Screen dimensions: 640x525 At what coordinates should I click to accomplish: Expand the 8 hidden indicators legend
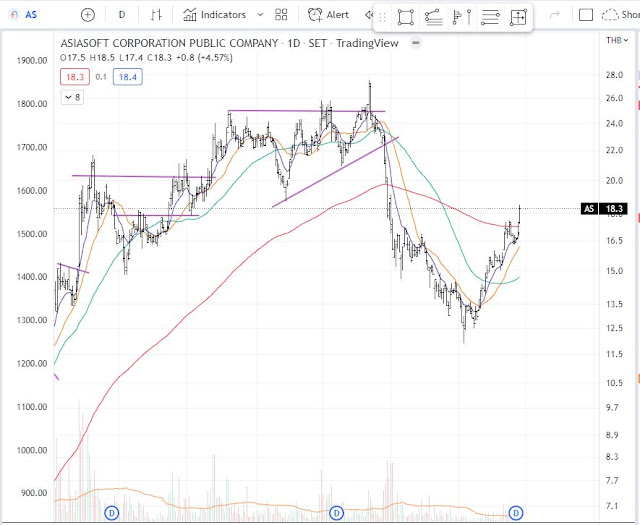pos(72,97)
